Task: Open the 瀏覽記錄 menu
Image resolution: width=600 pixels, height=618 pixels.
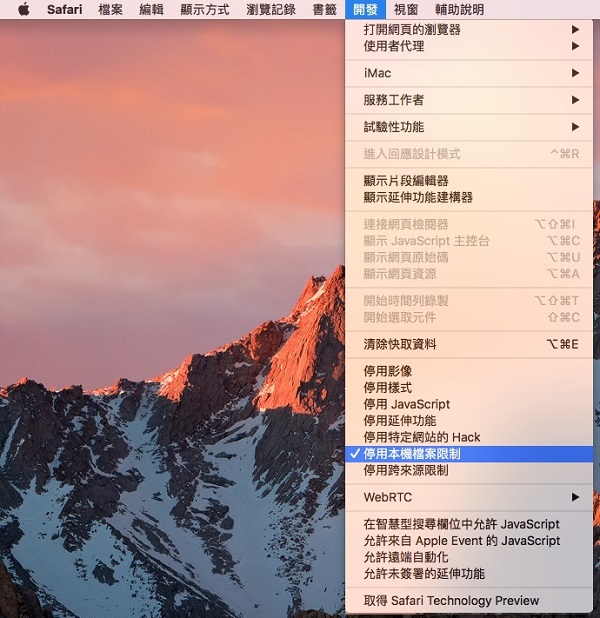Action: 271,9
